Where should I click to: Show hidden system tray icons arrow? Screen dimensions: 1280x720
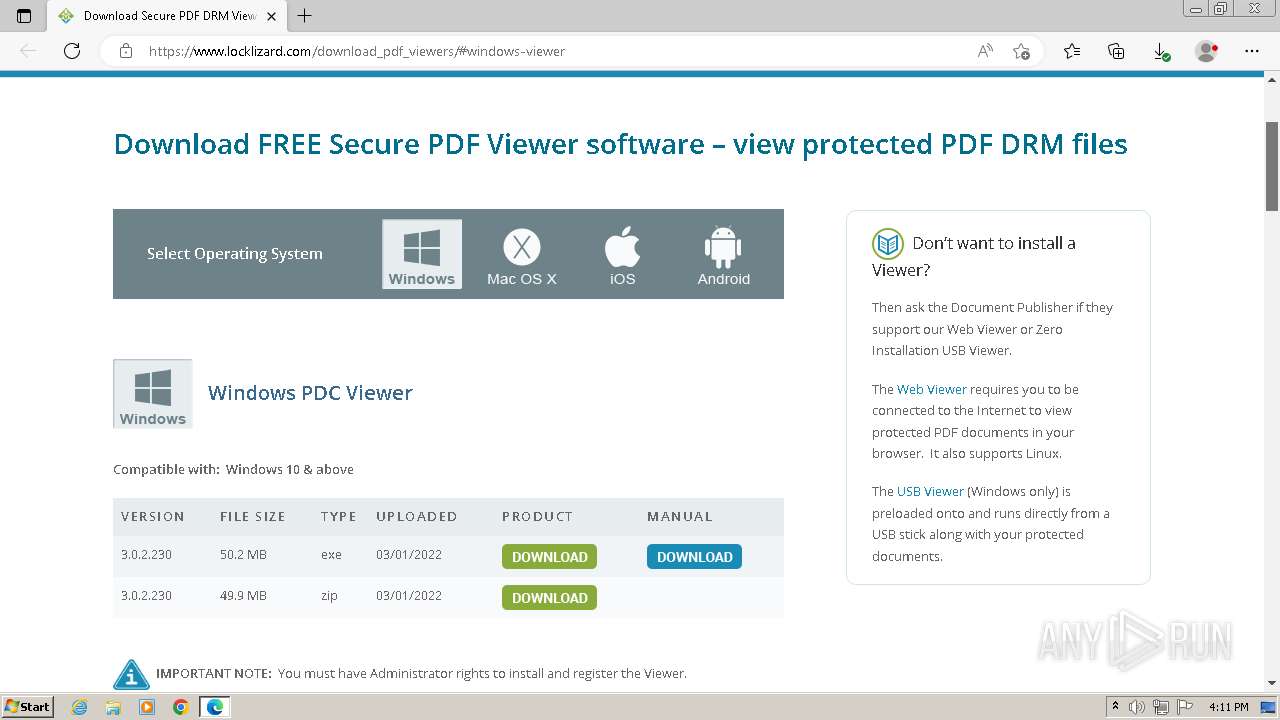[x=1115, y=707]
